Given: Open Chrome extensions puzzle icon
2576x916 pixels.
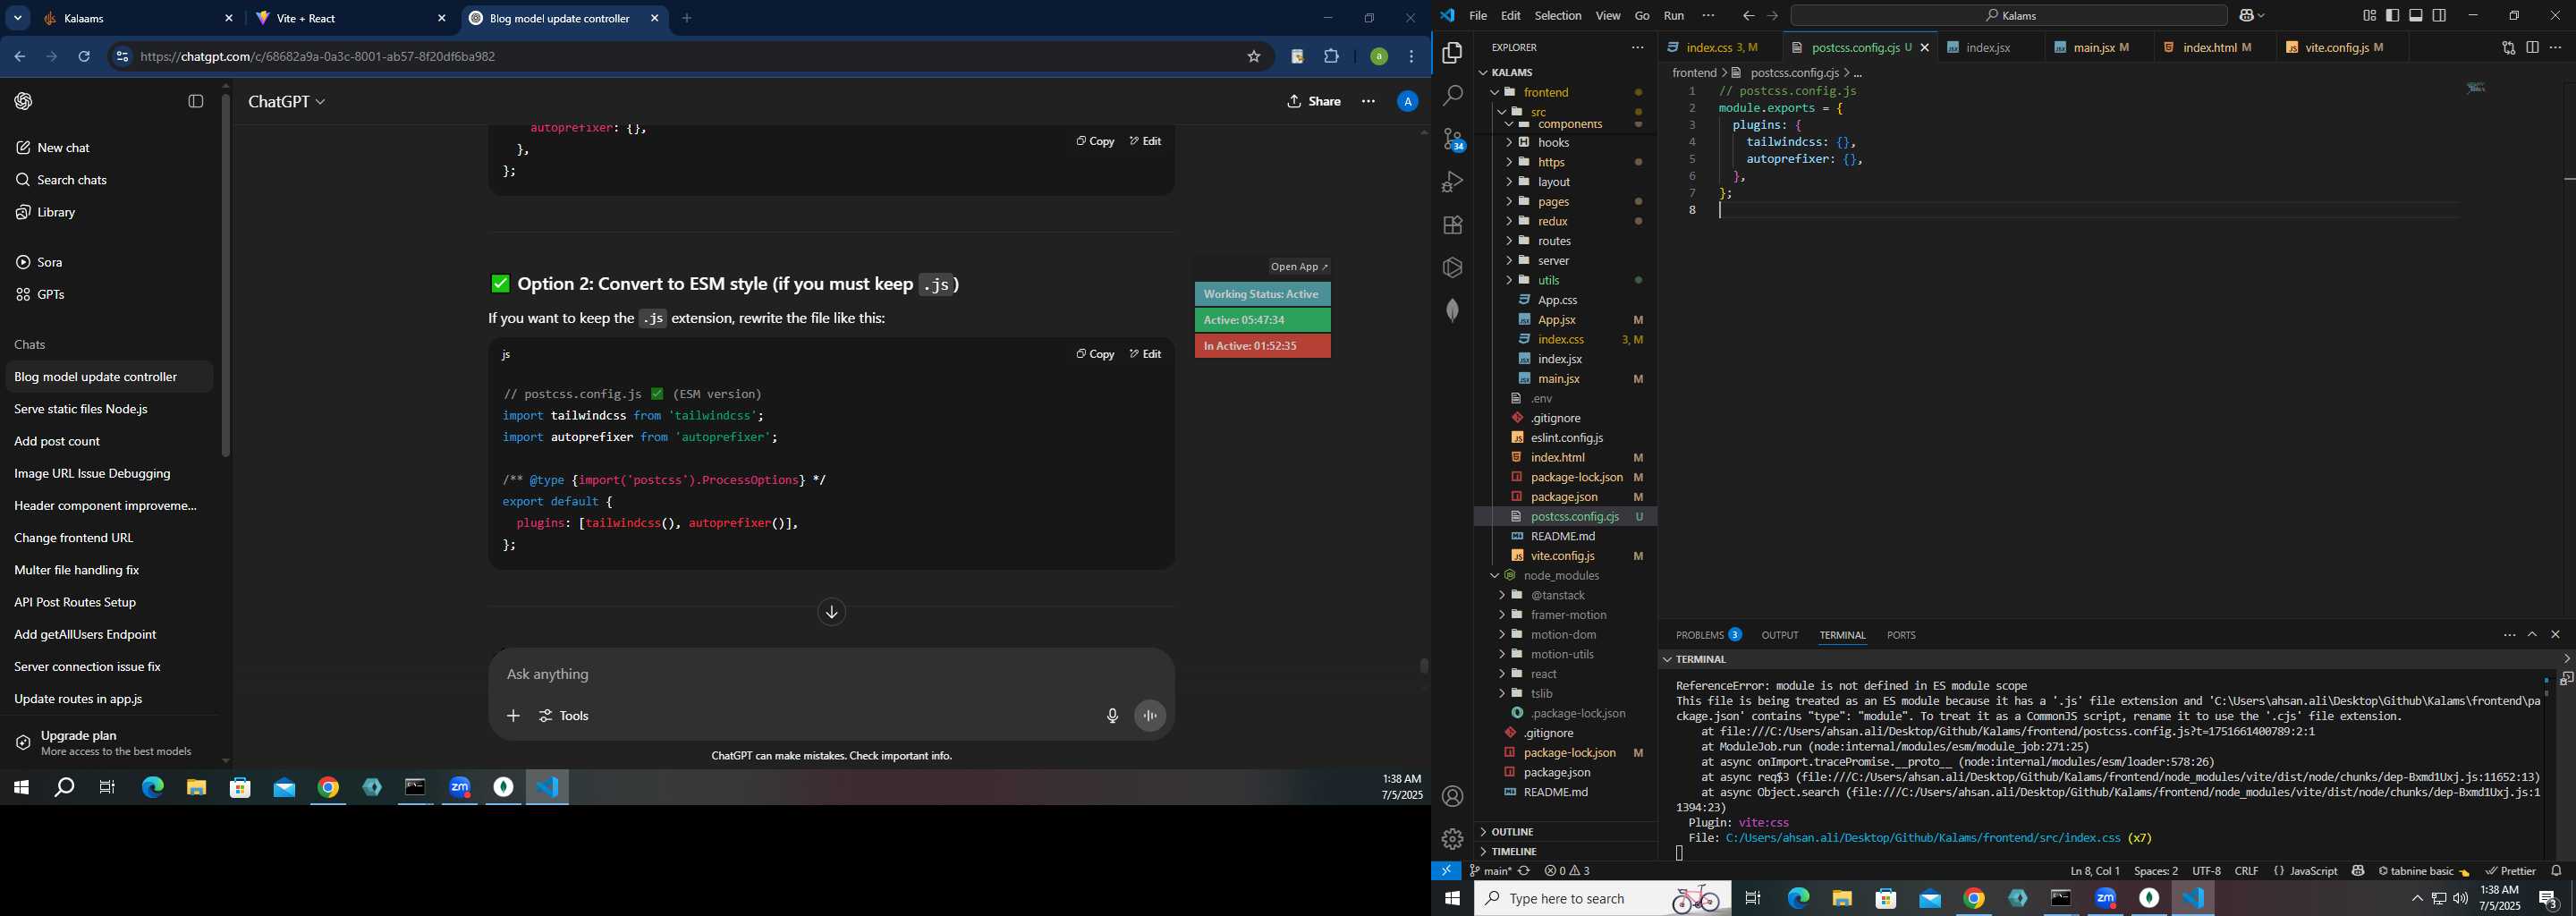Looking at the screenshot, I should click(x=1332, y=57).
